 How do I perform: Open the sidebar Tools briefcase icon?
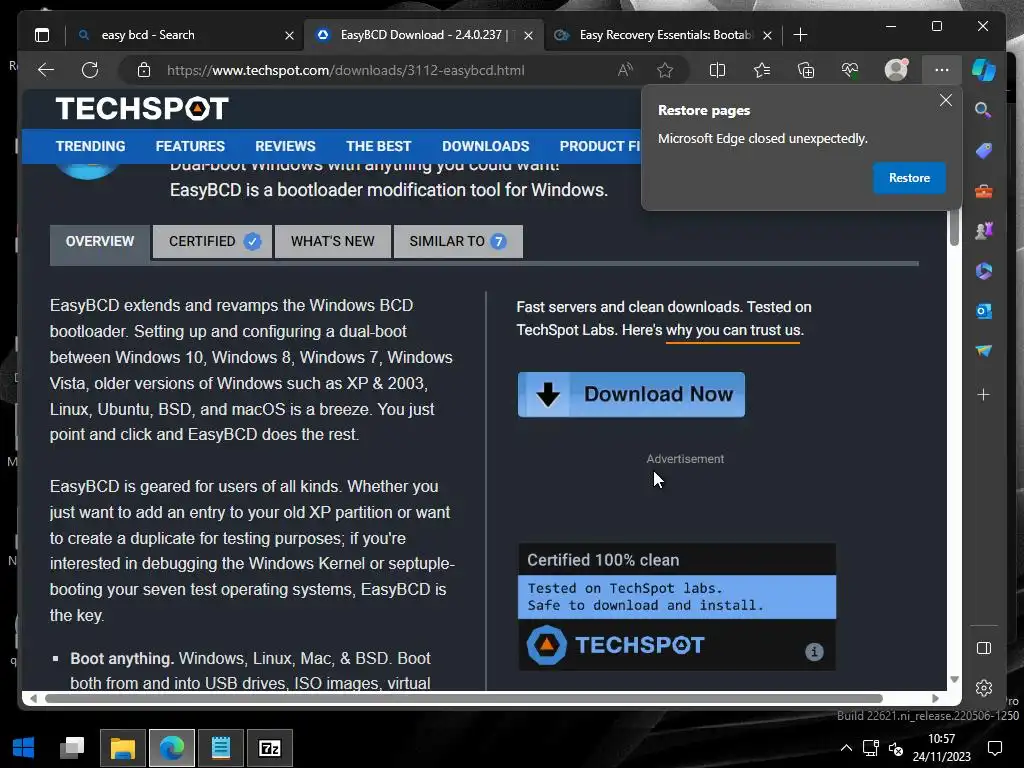984,191
